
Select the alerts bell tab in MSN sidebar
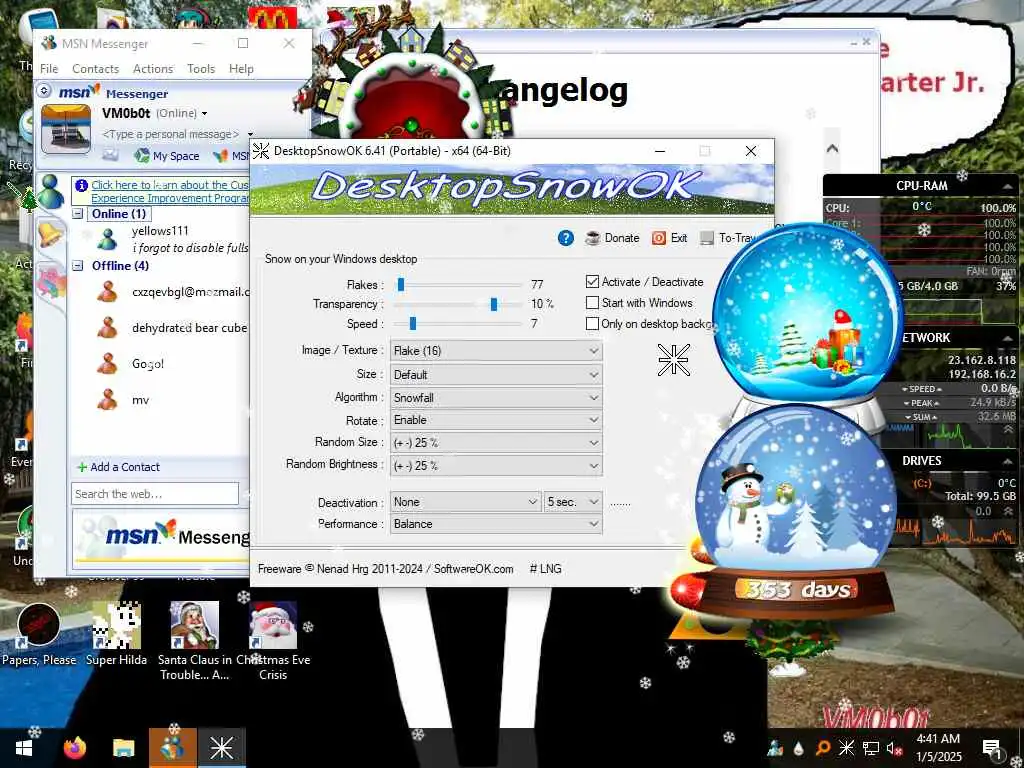point(50,234)
